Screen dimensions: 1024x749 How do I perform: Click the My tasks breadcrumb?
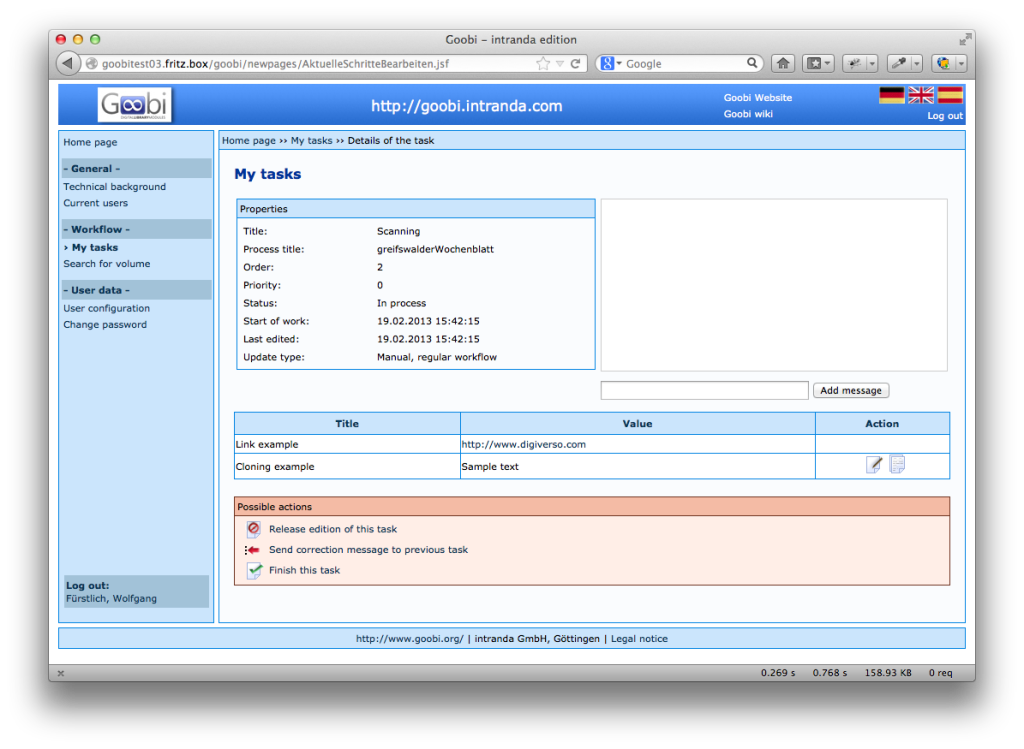(x=312, y=140)
